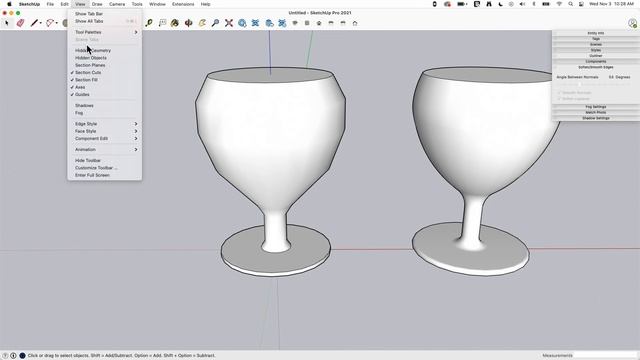The height and width of the screenshot is (360, 640).
Task: Select the Zoom magnifier tool
Action: pyautogui.click(x=216, y=23)
